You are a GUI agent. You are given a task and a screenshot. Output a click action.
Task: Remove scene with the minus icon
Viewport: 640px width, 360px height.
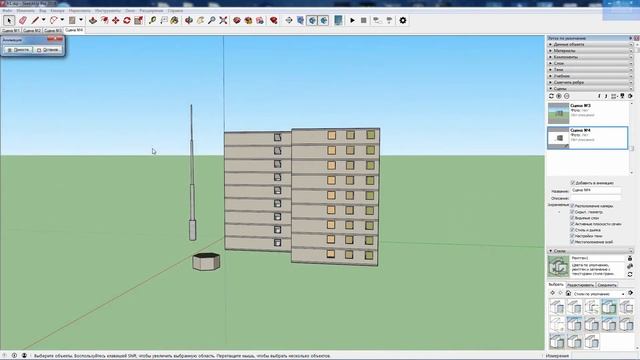coord(567,96)
